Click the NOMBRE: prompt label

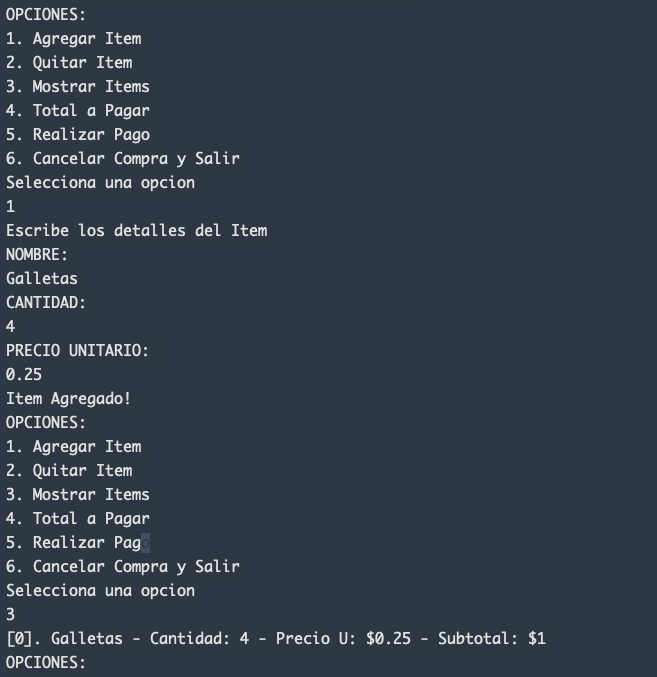[x=37, y=254]
